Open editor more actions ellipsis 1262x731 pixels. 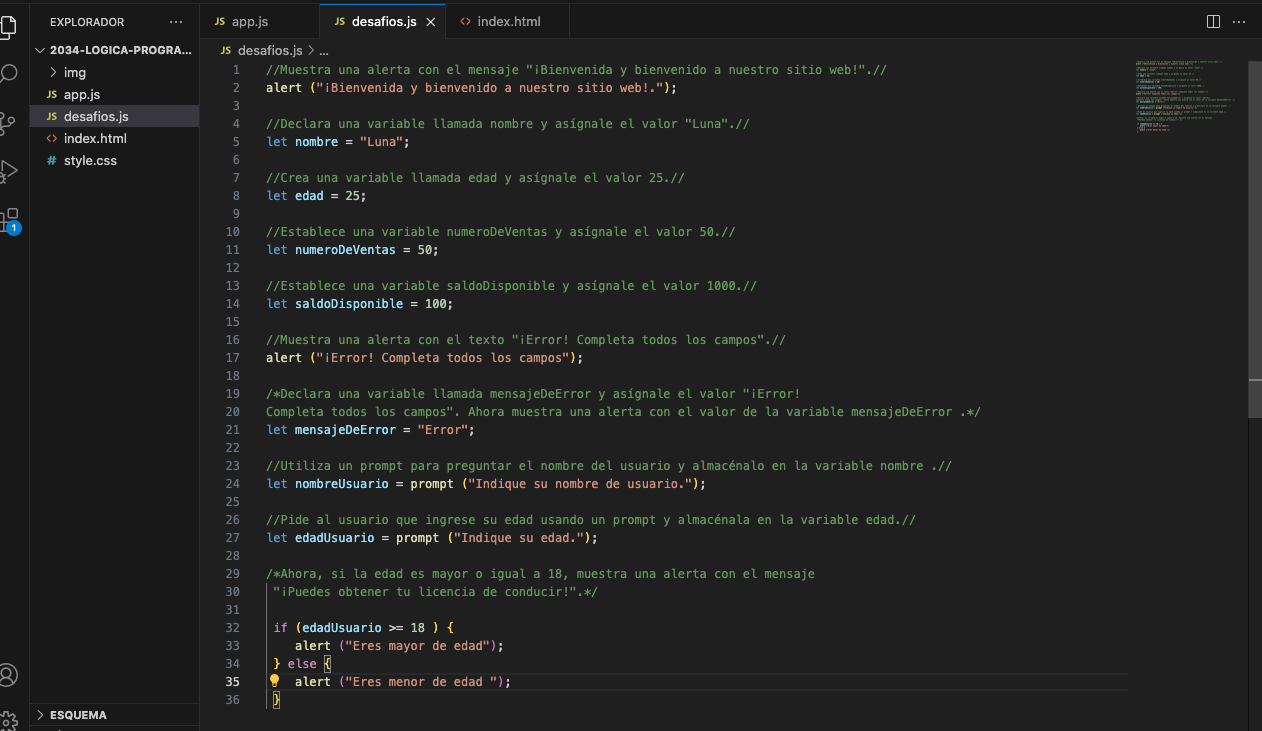(1240, 21)
